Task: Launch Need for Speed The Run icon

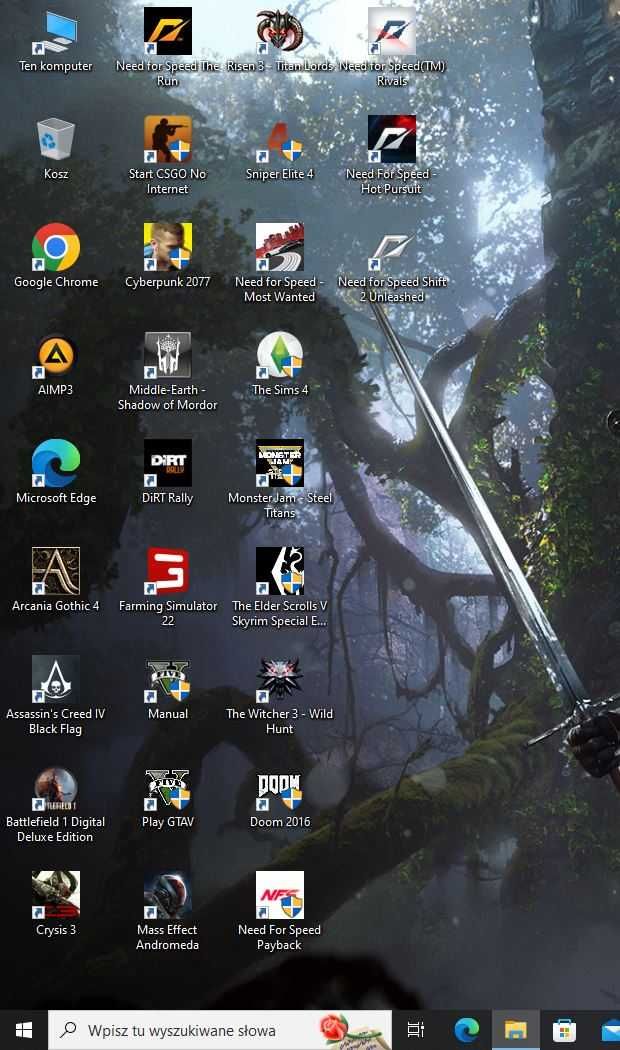Action: point(167,31)
